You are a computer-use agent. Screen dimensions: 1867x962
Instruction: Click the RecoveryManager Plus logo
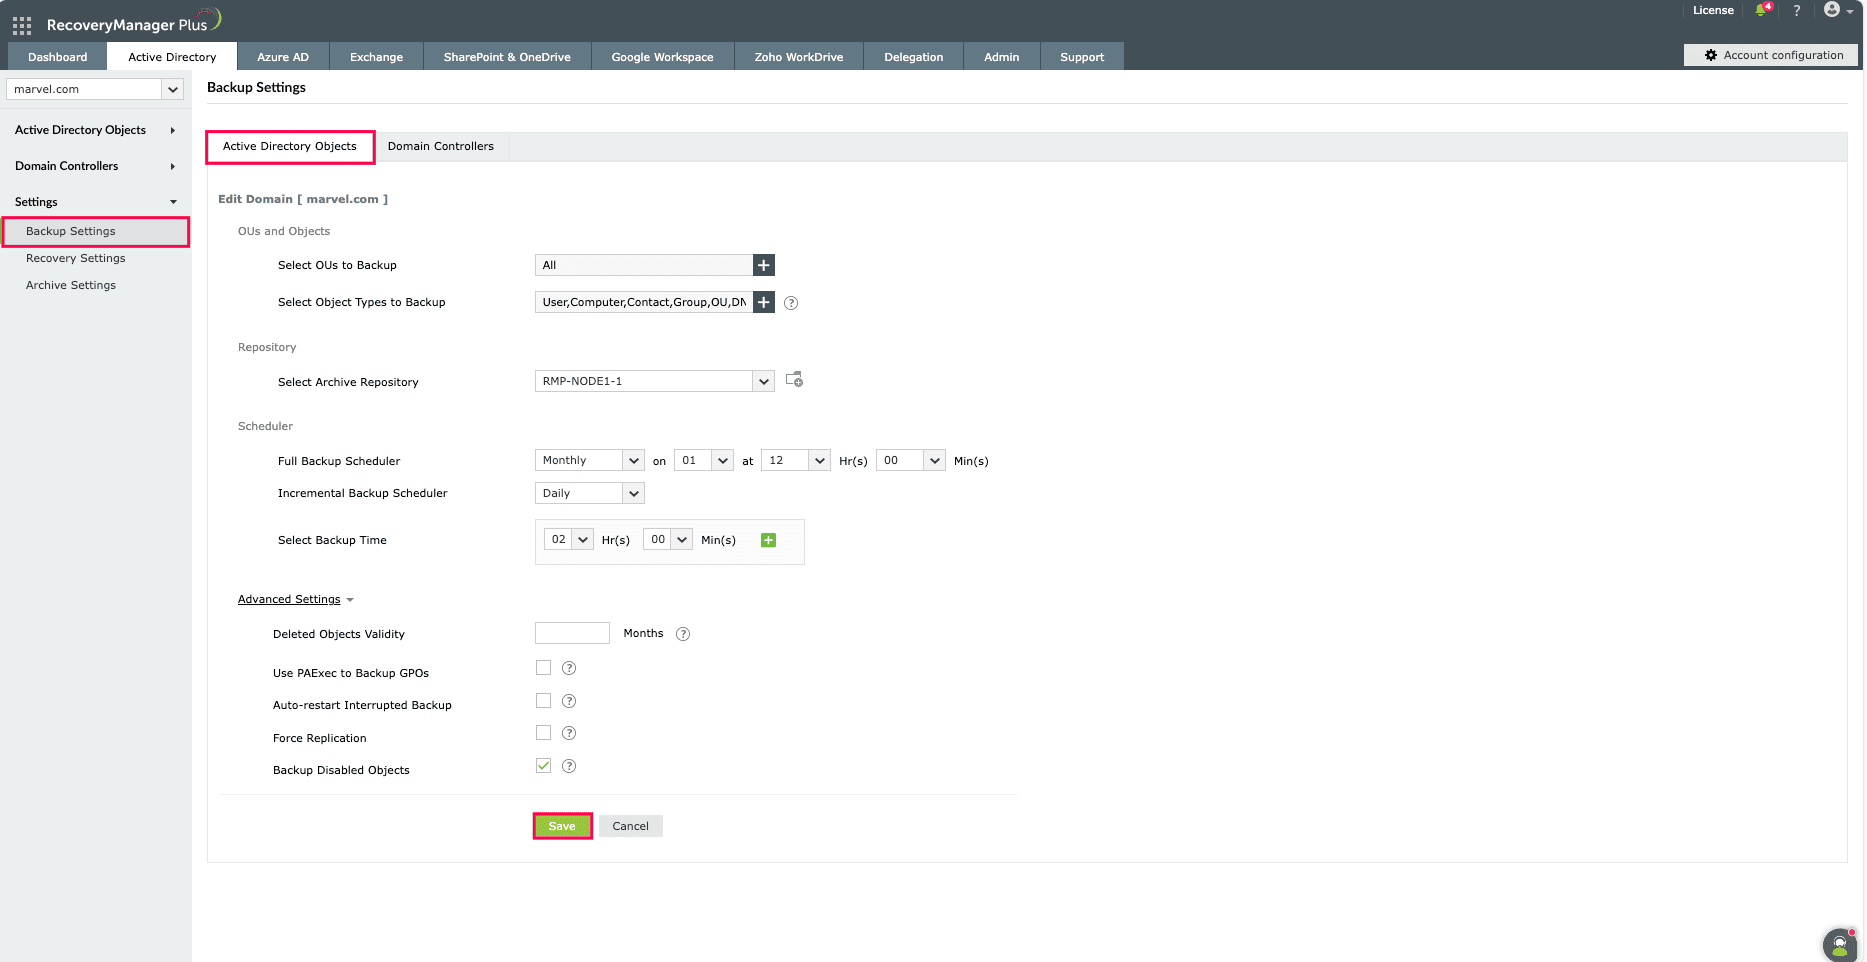click(133, 22)
